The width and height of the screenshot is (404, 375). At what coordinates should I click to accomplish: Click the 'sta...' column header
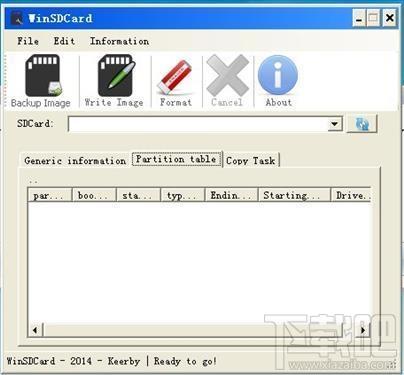pos(138,195)
